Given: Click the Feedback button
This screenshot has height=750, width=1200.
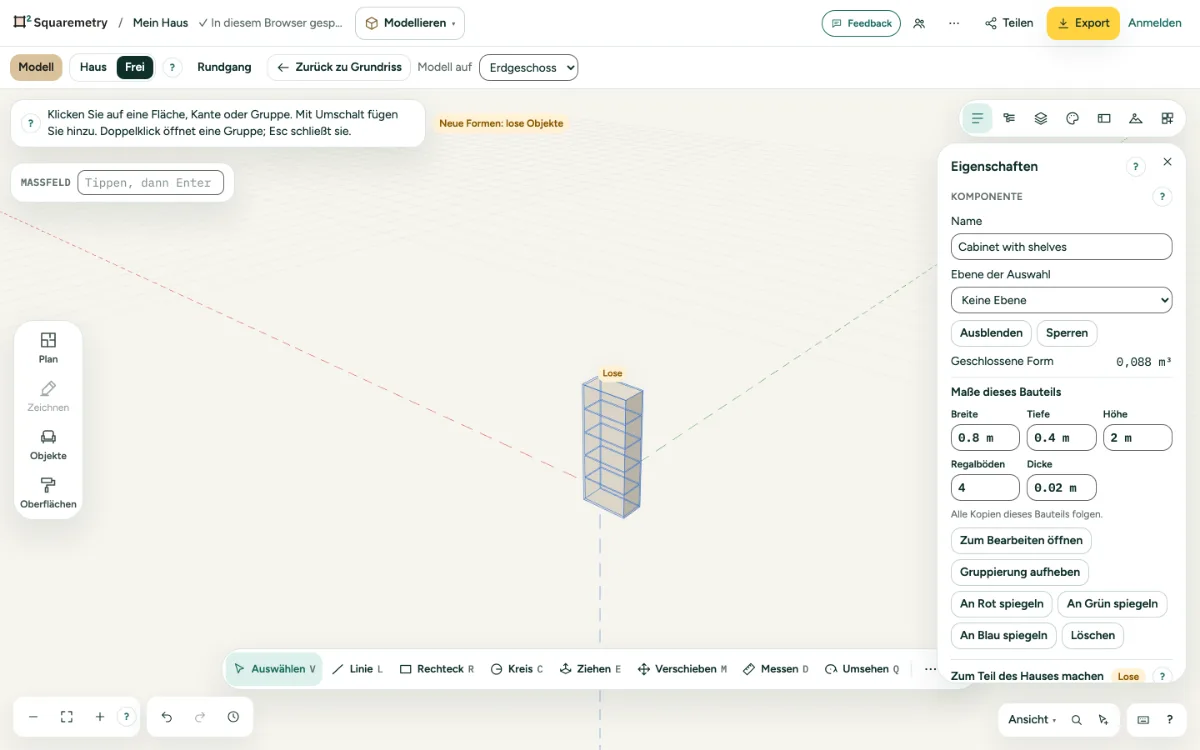Looking at the screenshot, I should (861, 23).
